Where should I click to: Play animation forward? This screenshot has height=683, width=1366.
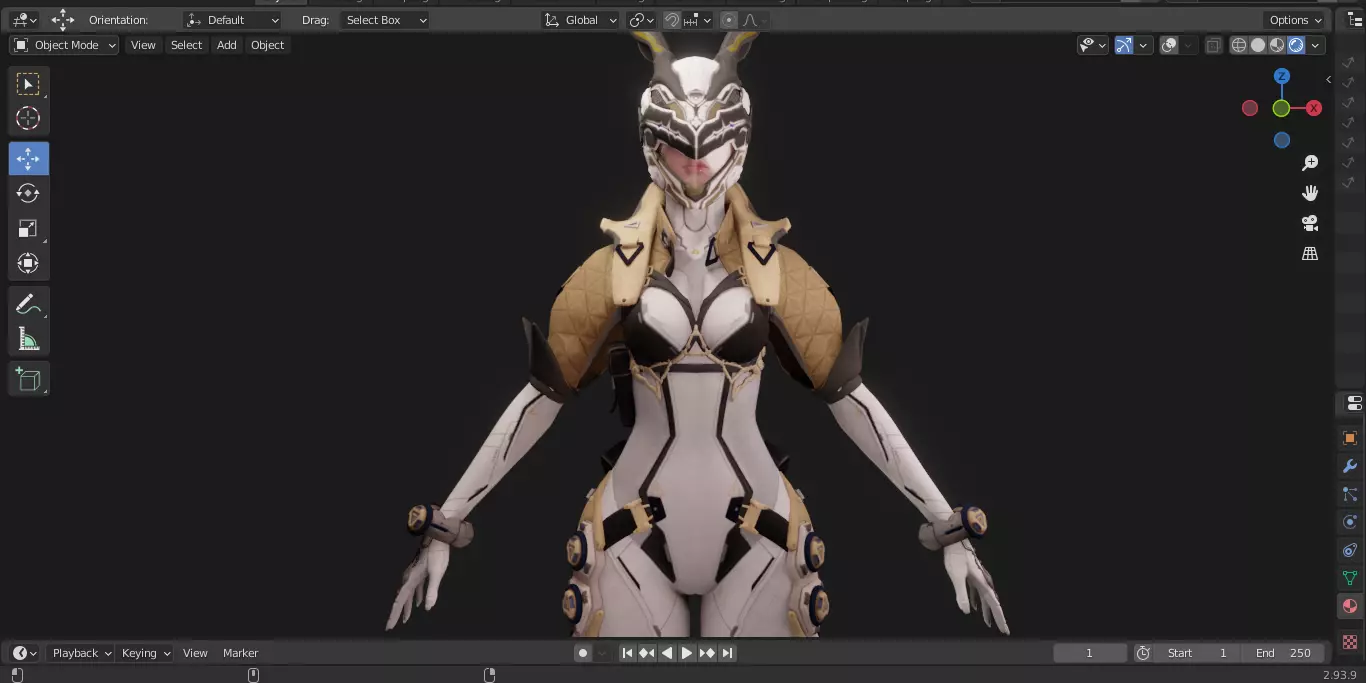687,653
